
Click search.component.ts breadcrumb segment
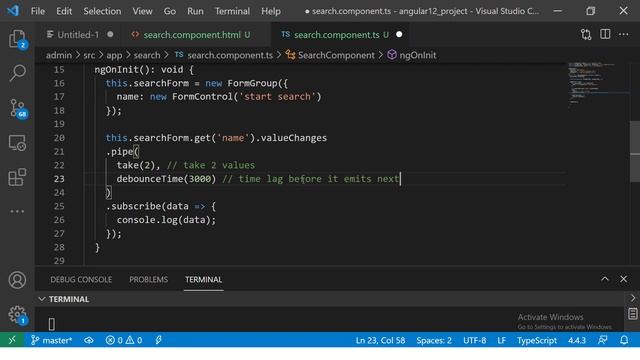point(224,55)
